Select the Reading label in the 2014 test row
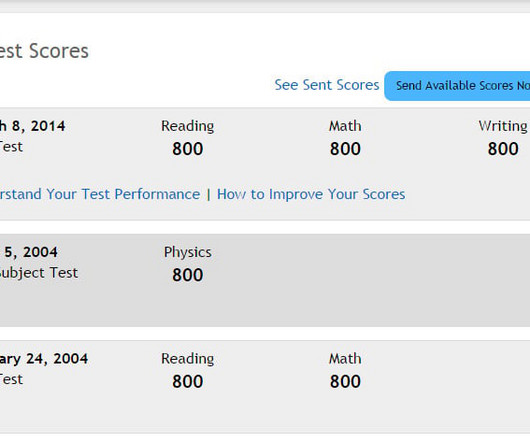This screenshot has width=530, height=442. pyautogui.click(x=188, y=126)
